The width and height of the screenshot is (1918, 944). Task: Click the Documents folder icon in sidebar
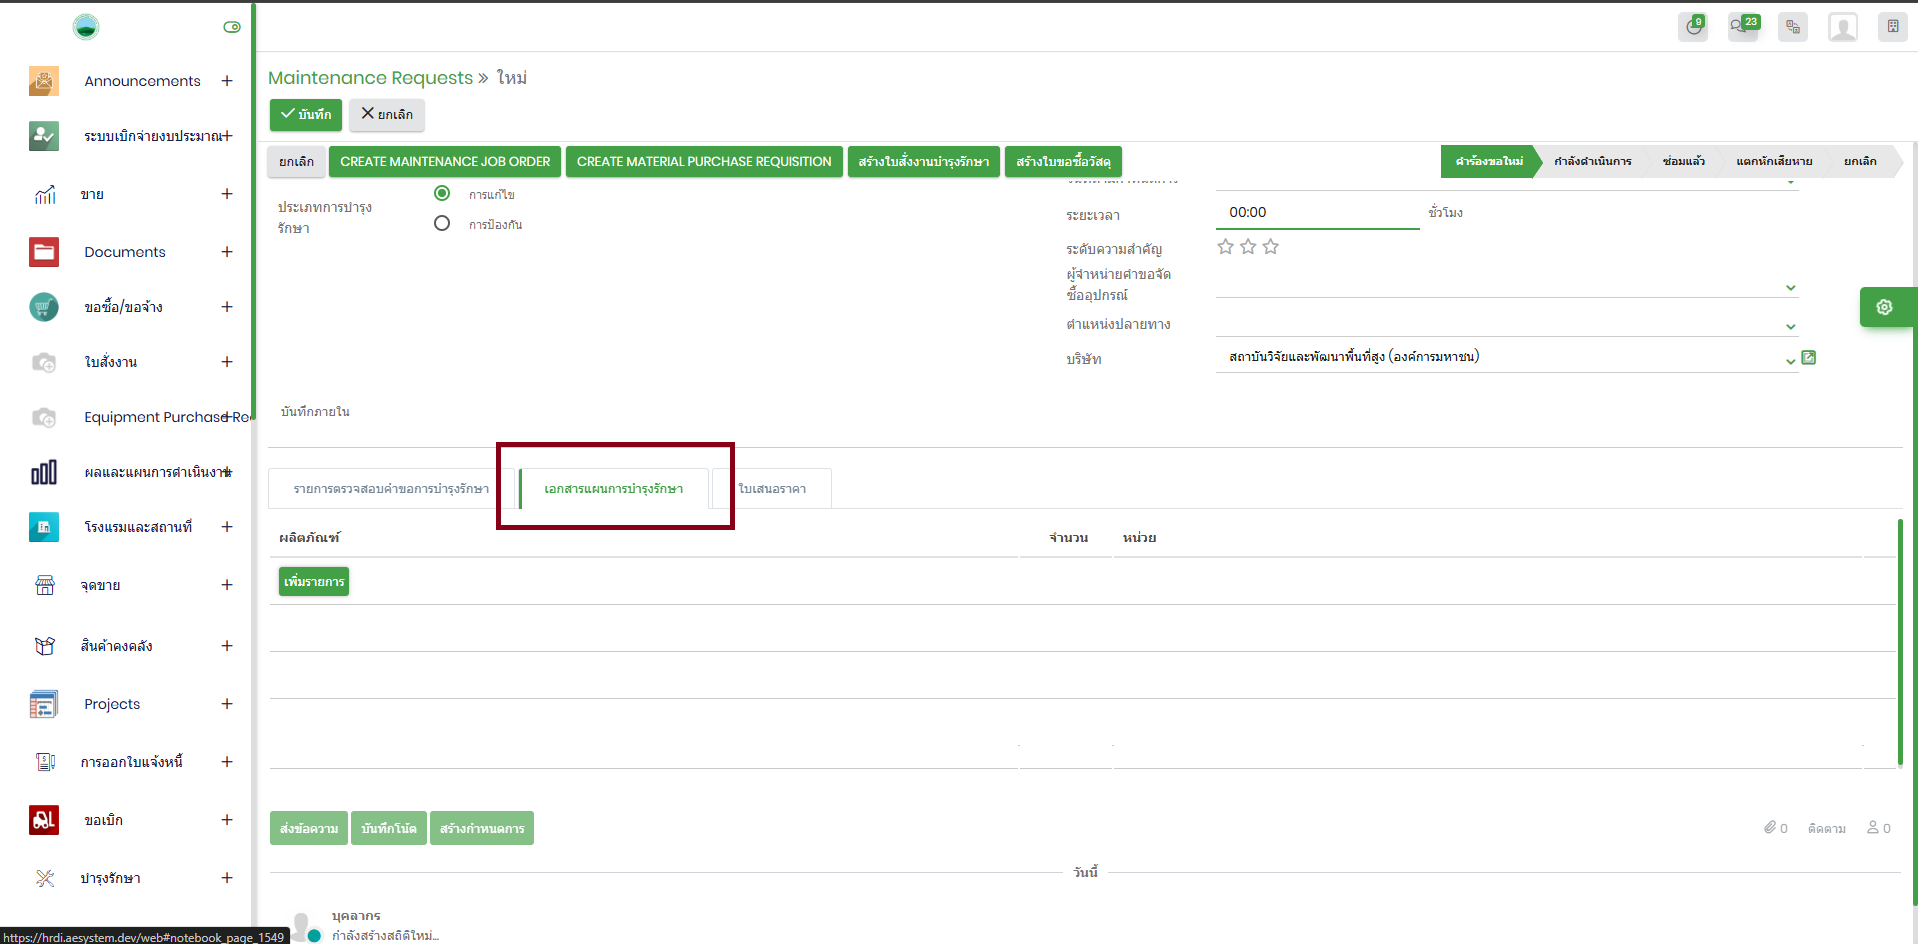44,252
